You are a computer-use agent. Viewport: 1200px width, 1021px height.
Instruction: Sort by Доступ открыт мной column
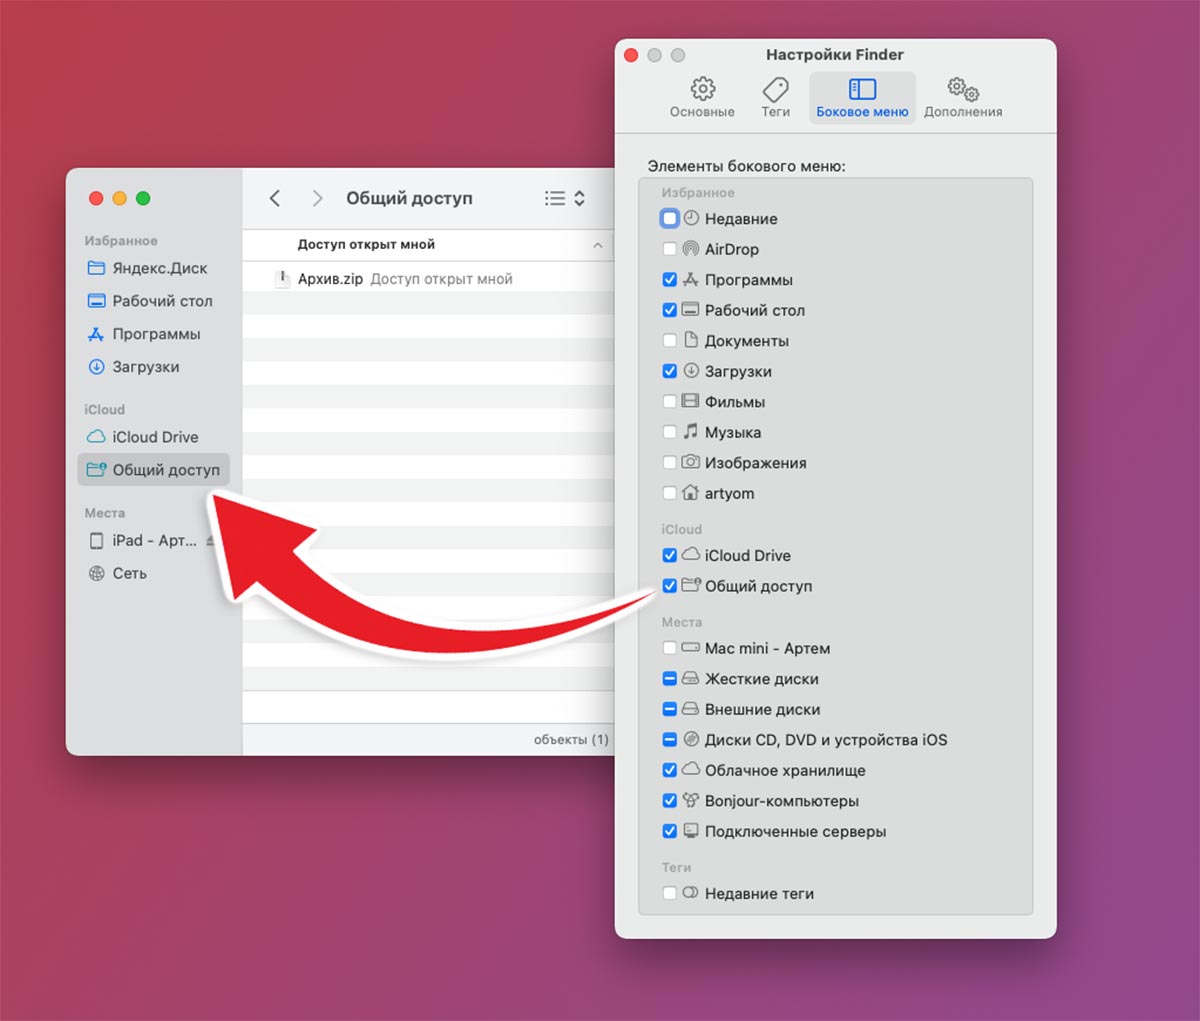[x=366, y=244]
